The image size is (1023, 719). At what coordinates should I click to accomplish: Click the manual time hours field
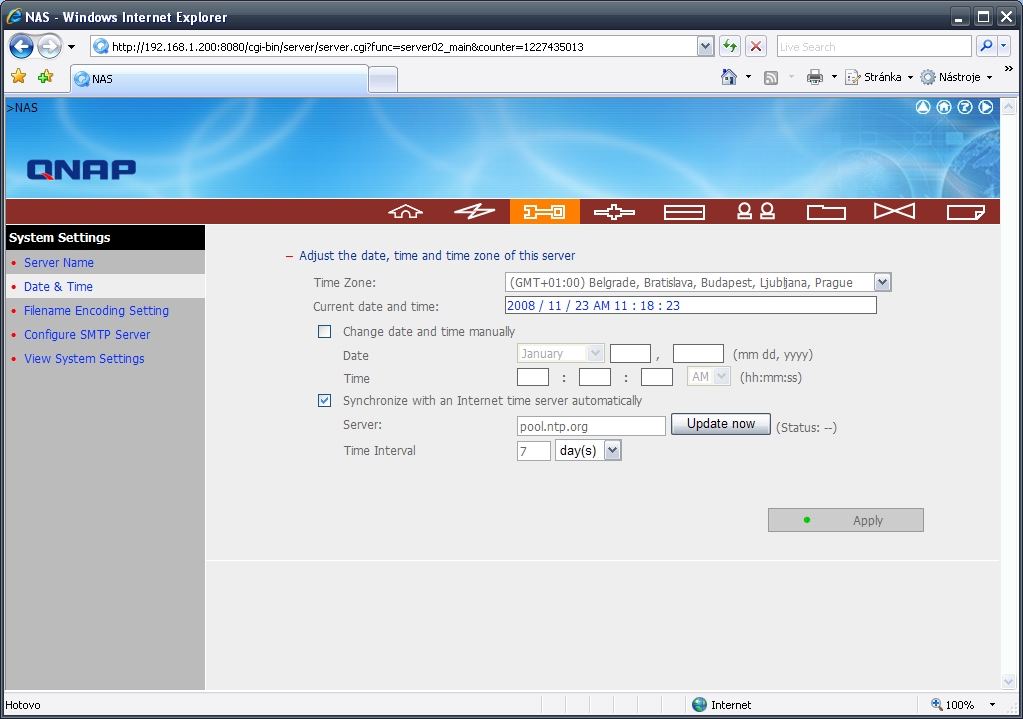point(533,377)
